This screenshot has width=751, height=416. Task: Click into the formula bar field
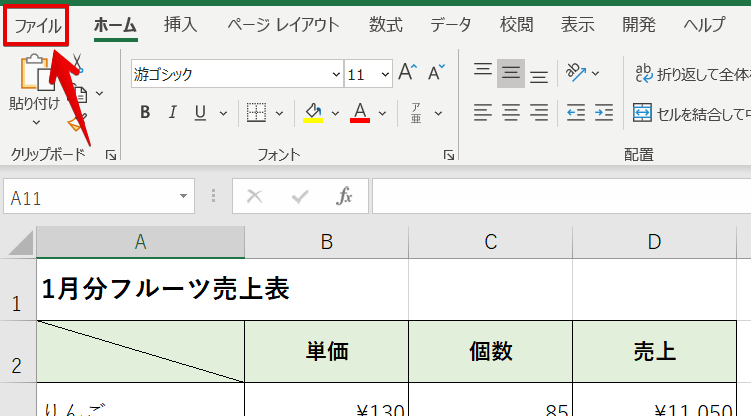561,196
